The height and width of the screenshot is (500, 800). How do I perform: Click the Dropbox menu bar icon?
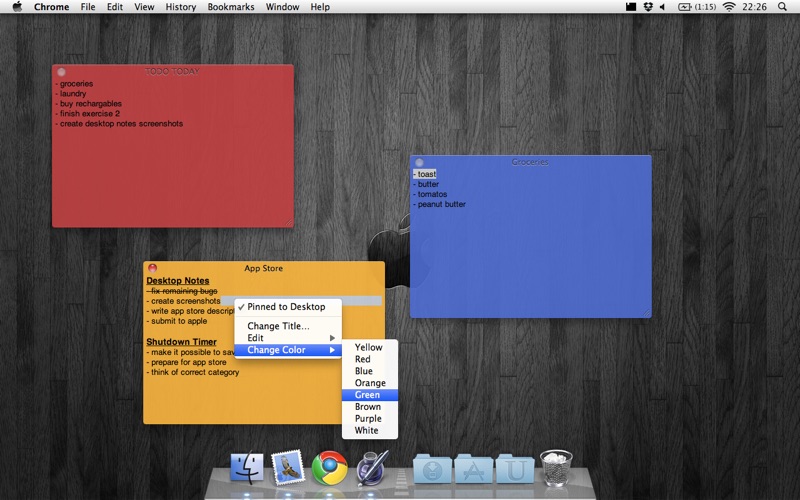[x=649, y=7]
